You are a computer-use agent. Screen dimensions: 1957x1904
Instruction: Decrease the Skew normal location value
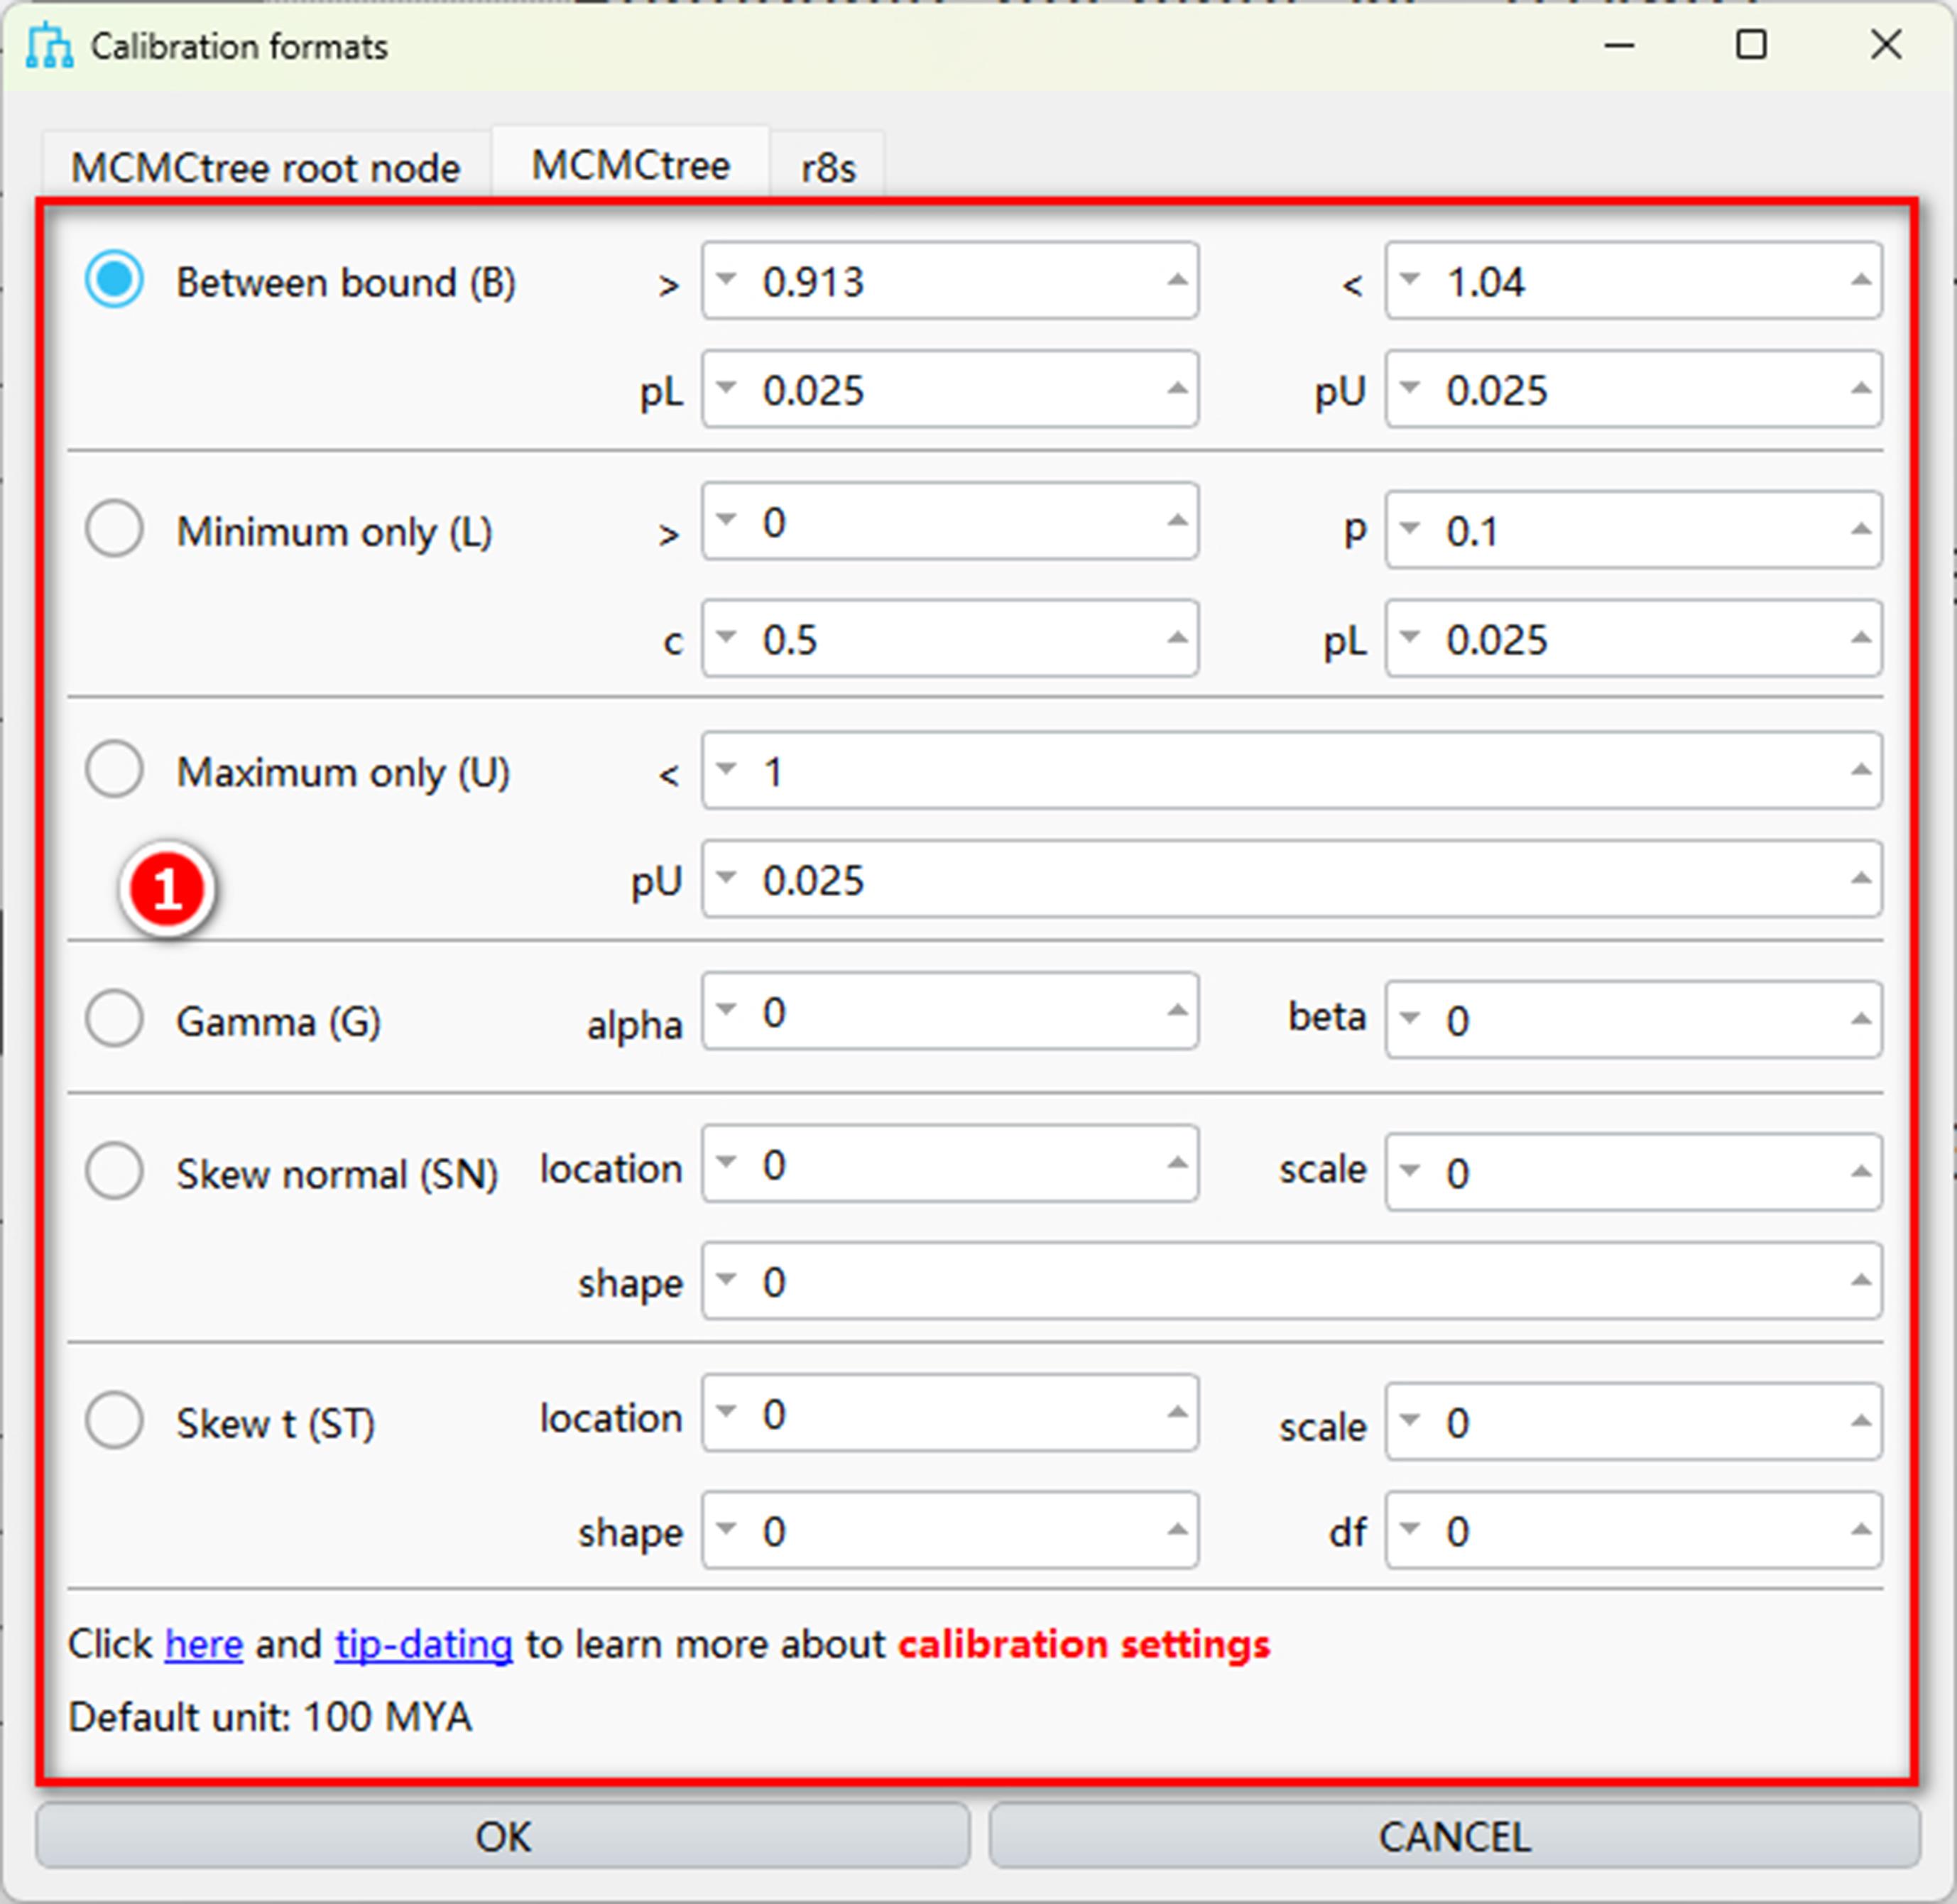727,1161
